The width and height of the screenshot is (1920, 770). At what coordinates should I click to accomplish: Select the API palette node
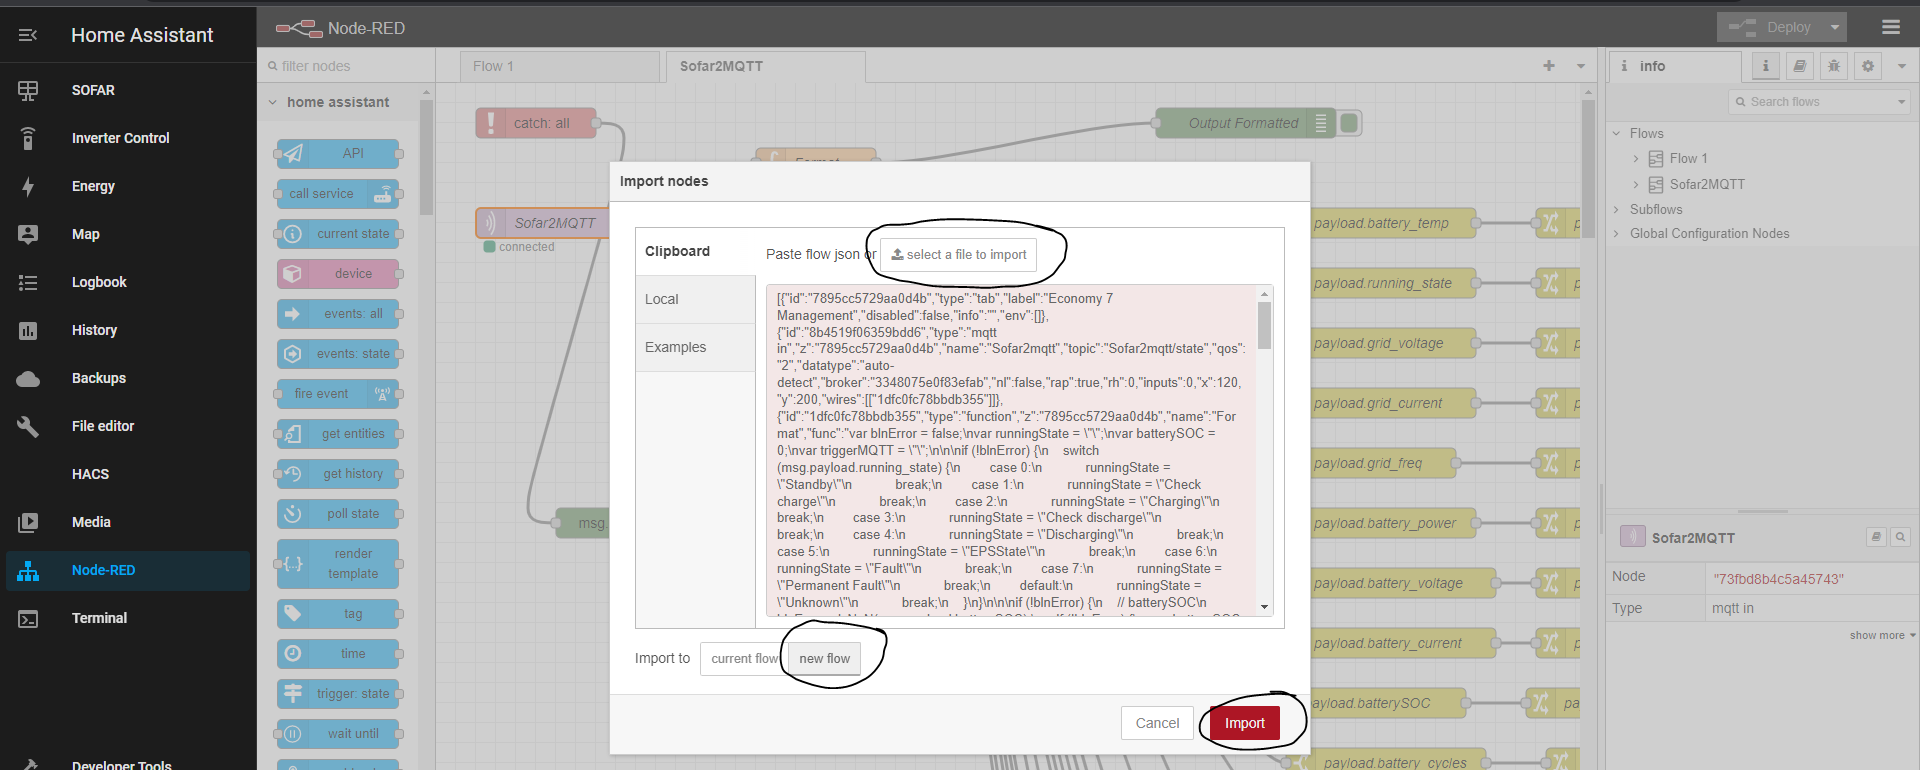coord(338,153)
